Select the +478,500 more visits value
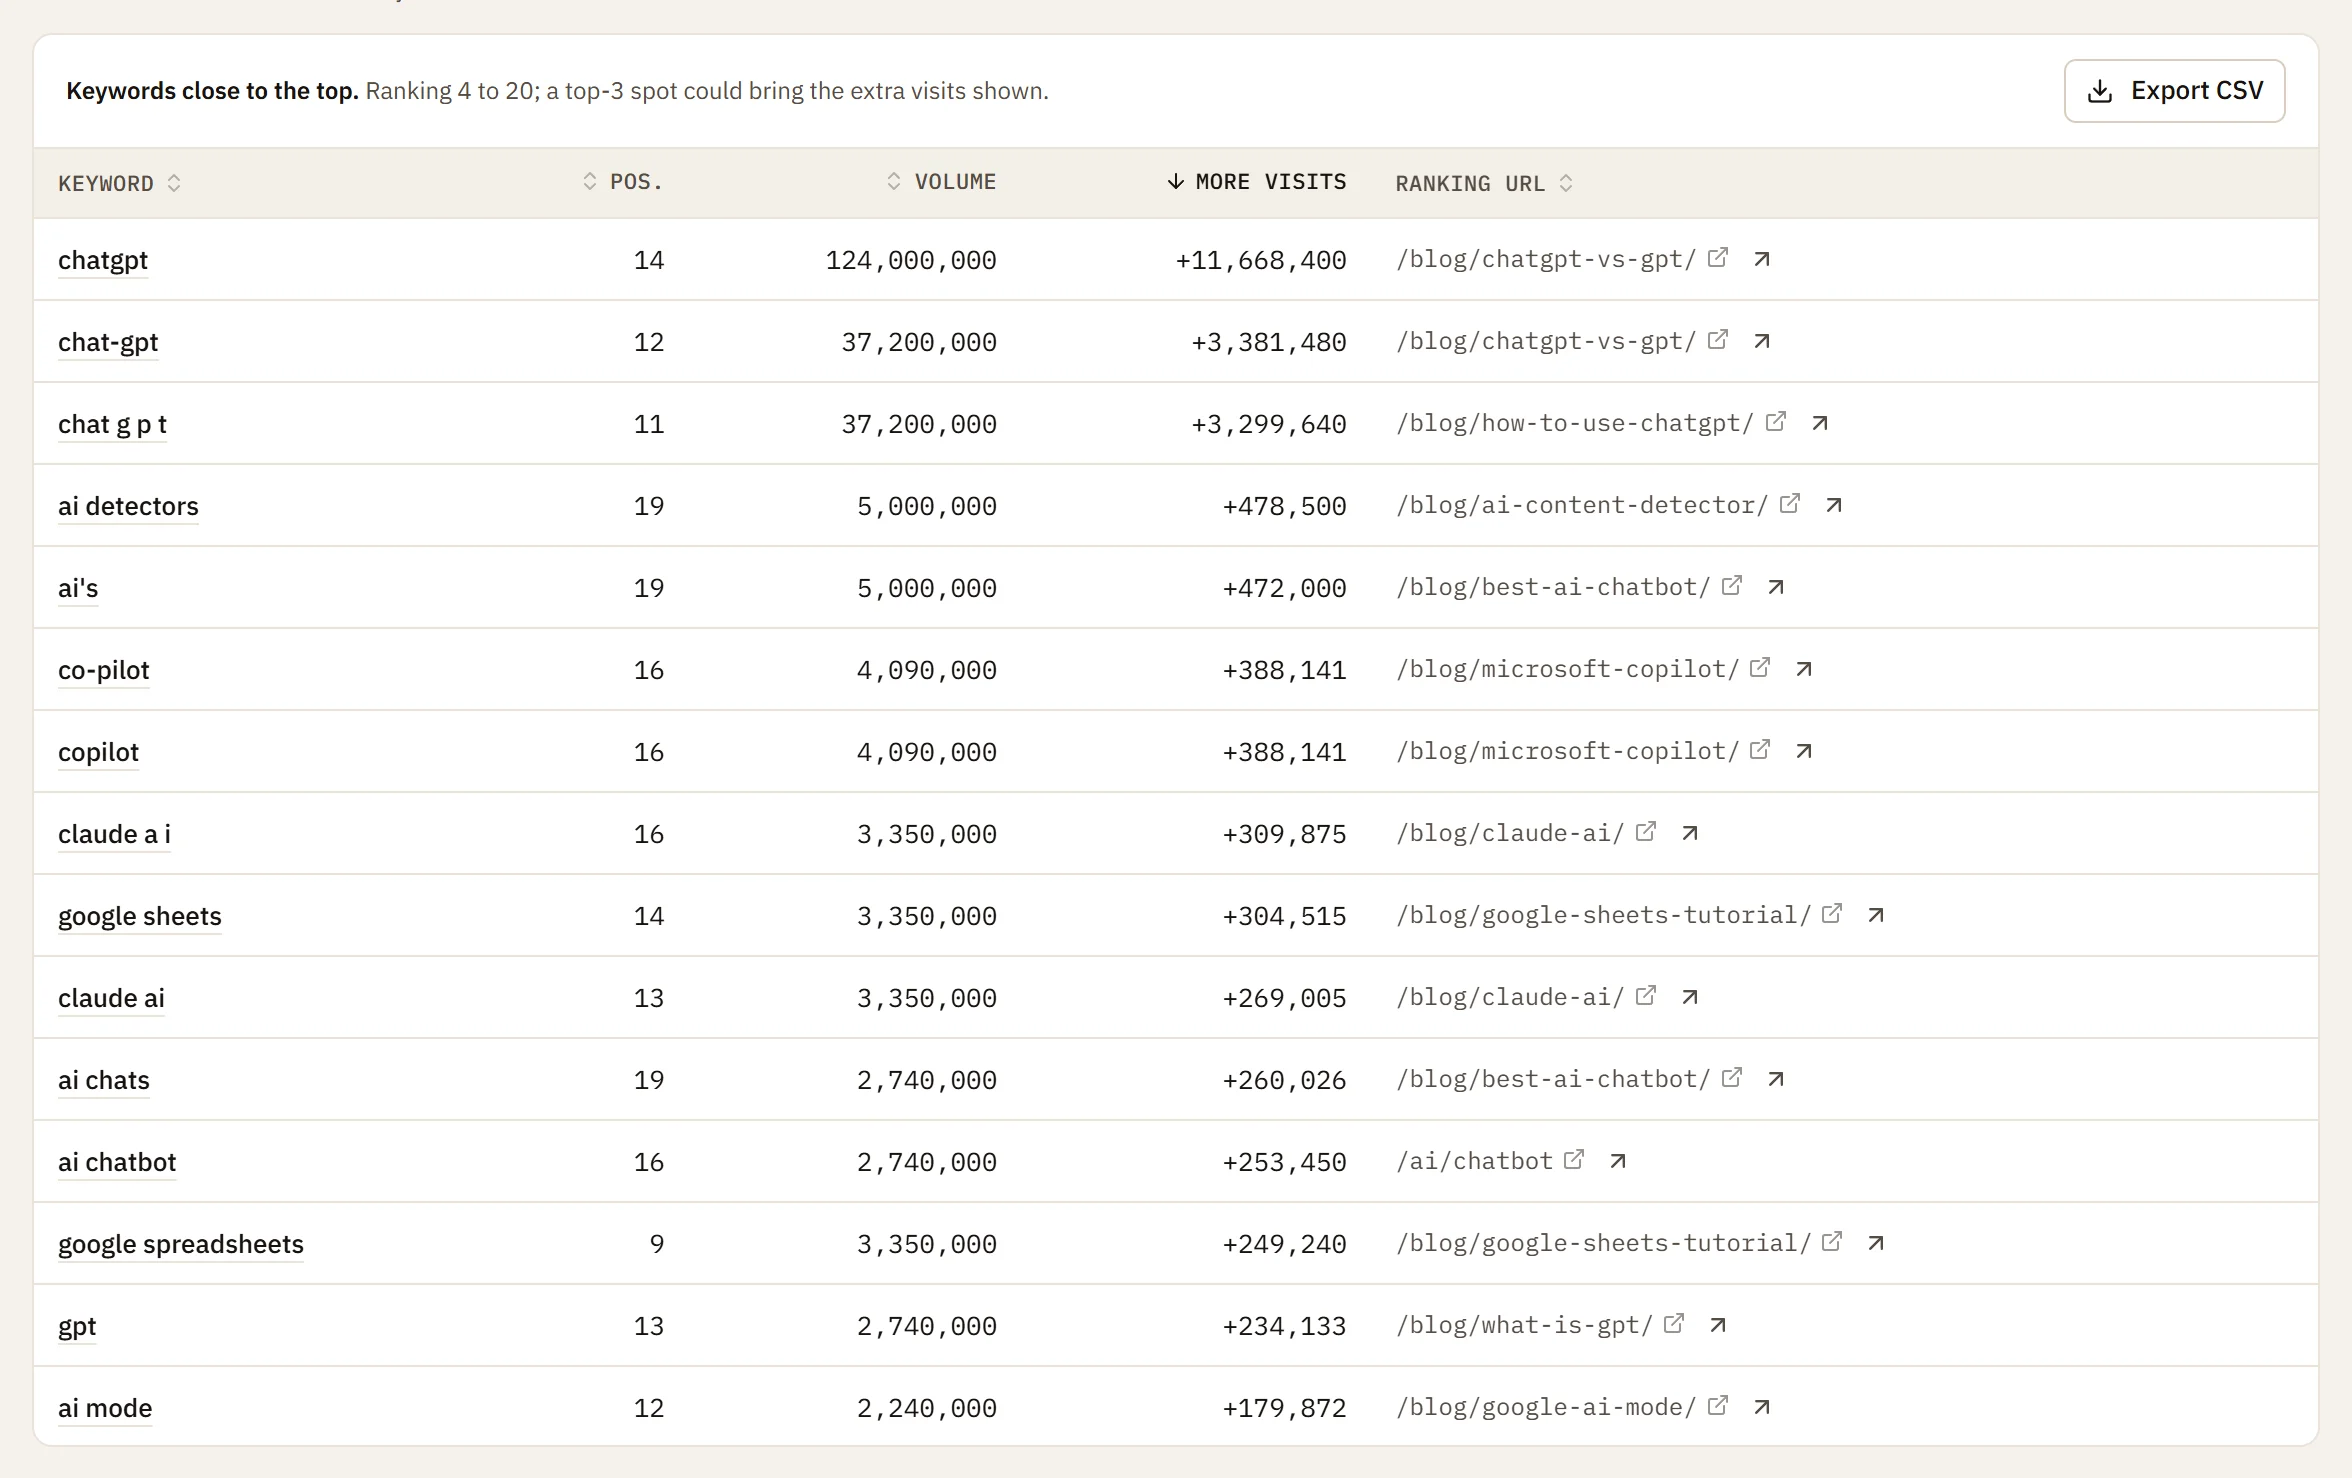This screenshot has height=1478, width=2352. point(1284,507)
